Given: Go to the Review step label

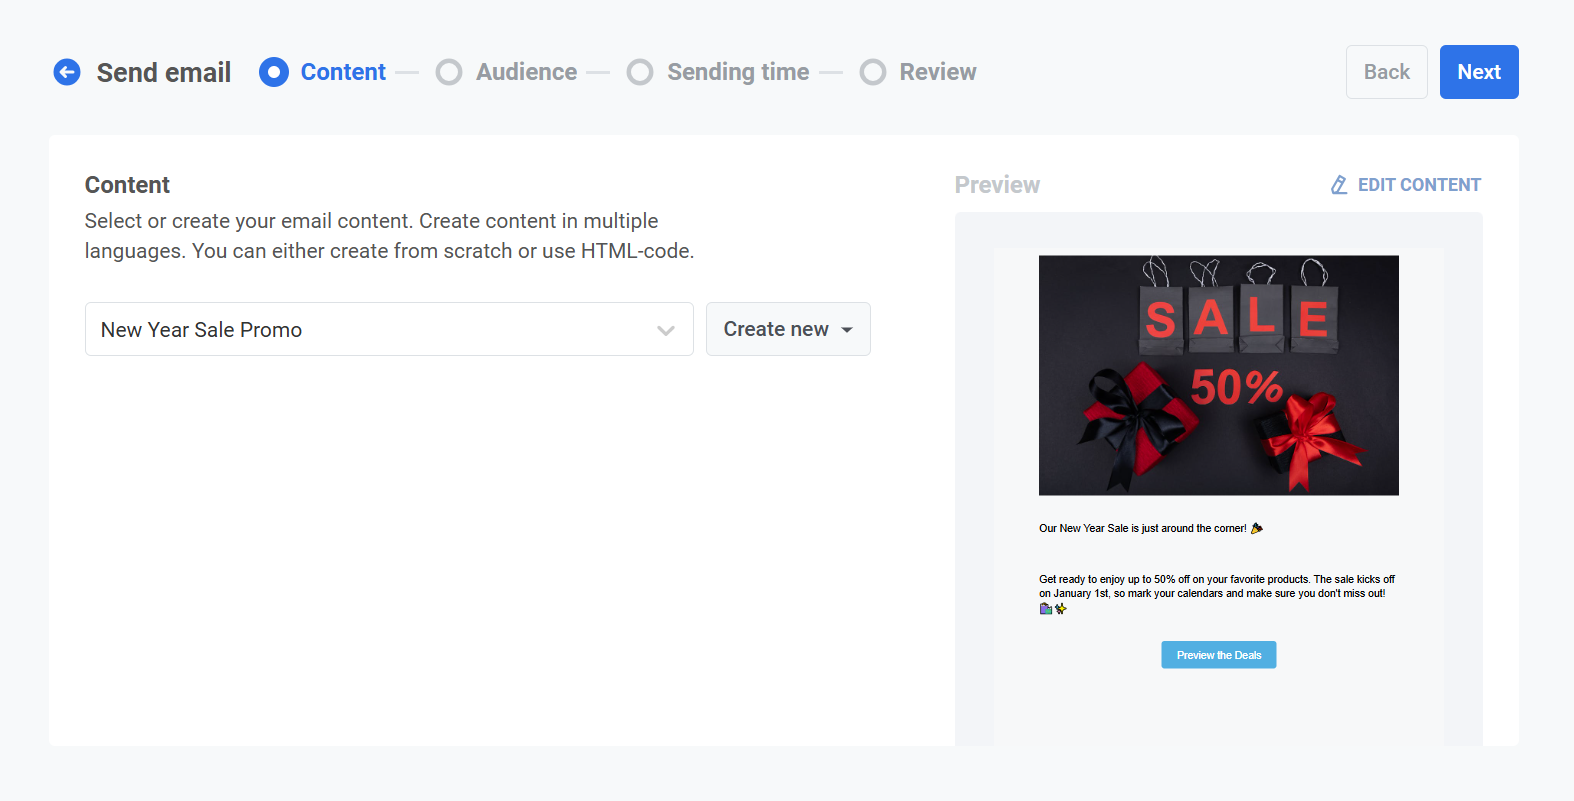Looking at the screenshot, I should (937, 72).
